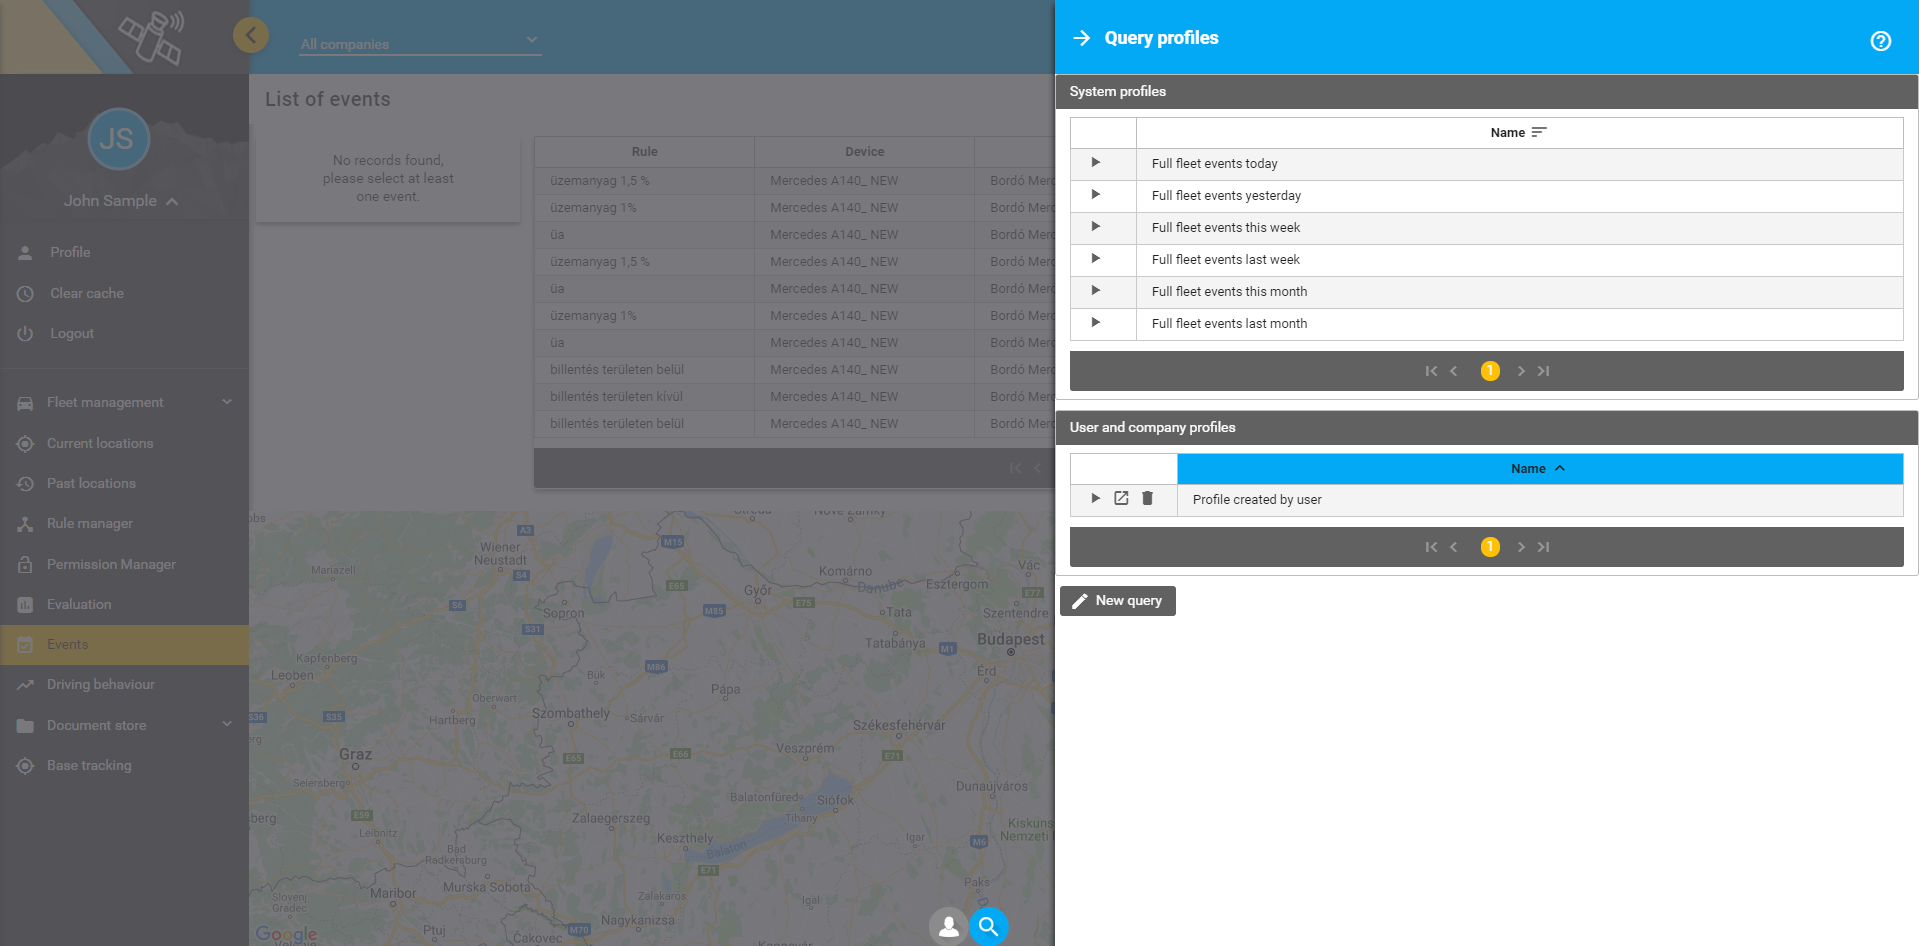Open Rule manager in sidebar
Viewport: 1919px width, 946px height.
90,523
